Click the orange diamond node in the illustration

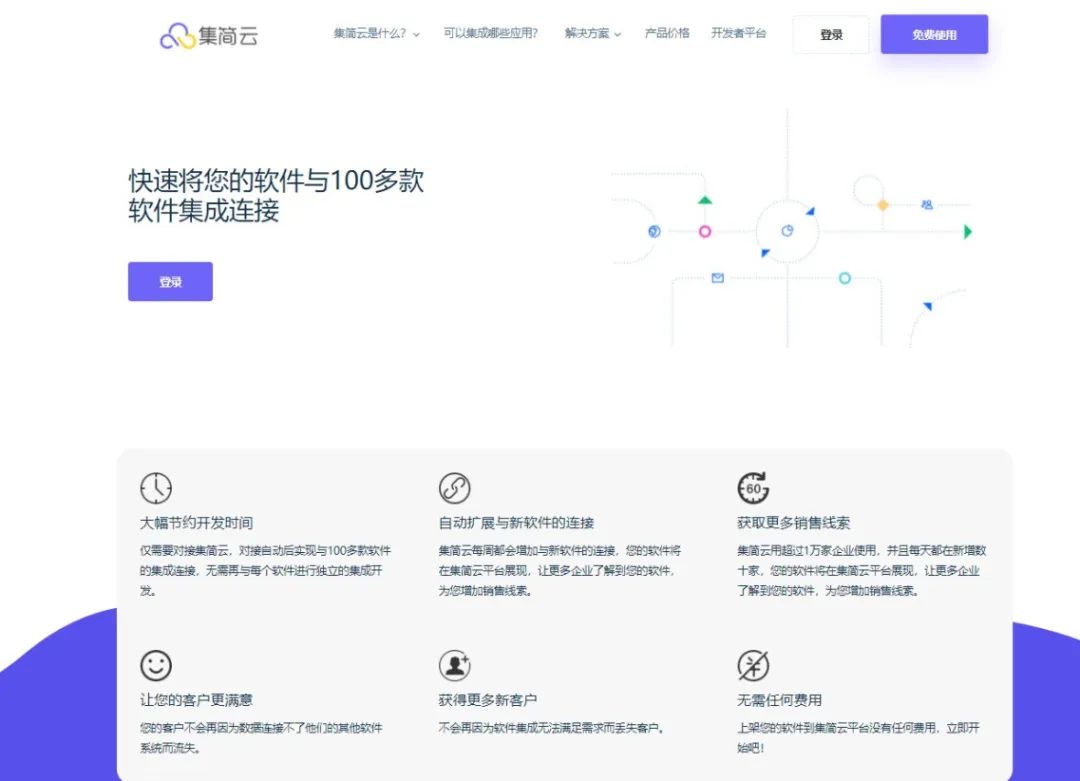tap(883, 205)
